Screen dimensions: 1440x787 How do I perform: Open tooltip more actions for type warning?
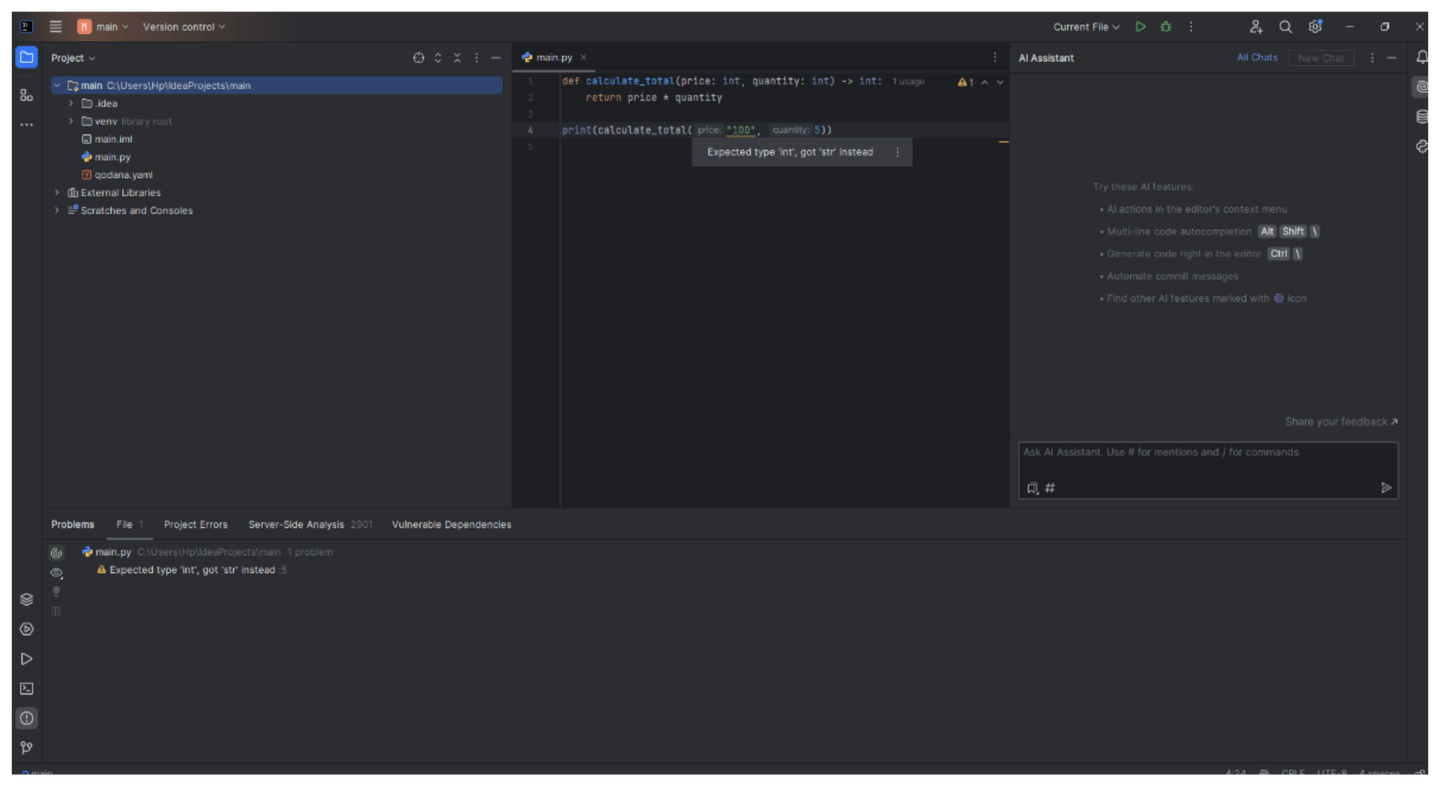897,153
